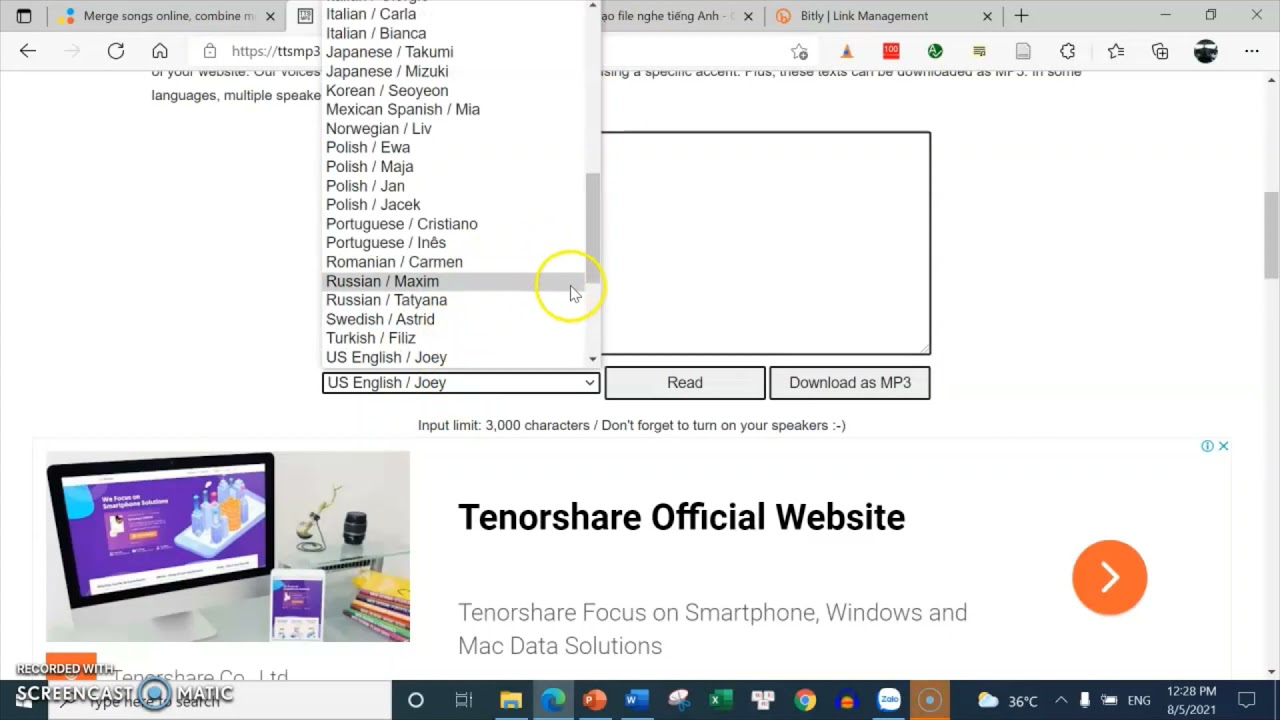
Task: Select Swedish / Astrid voice
Action: tap(454, 319)
